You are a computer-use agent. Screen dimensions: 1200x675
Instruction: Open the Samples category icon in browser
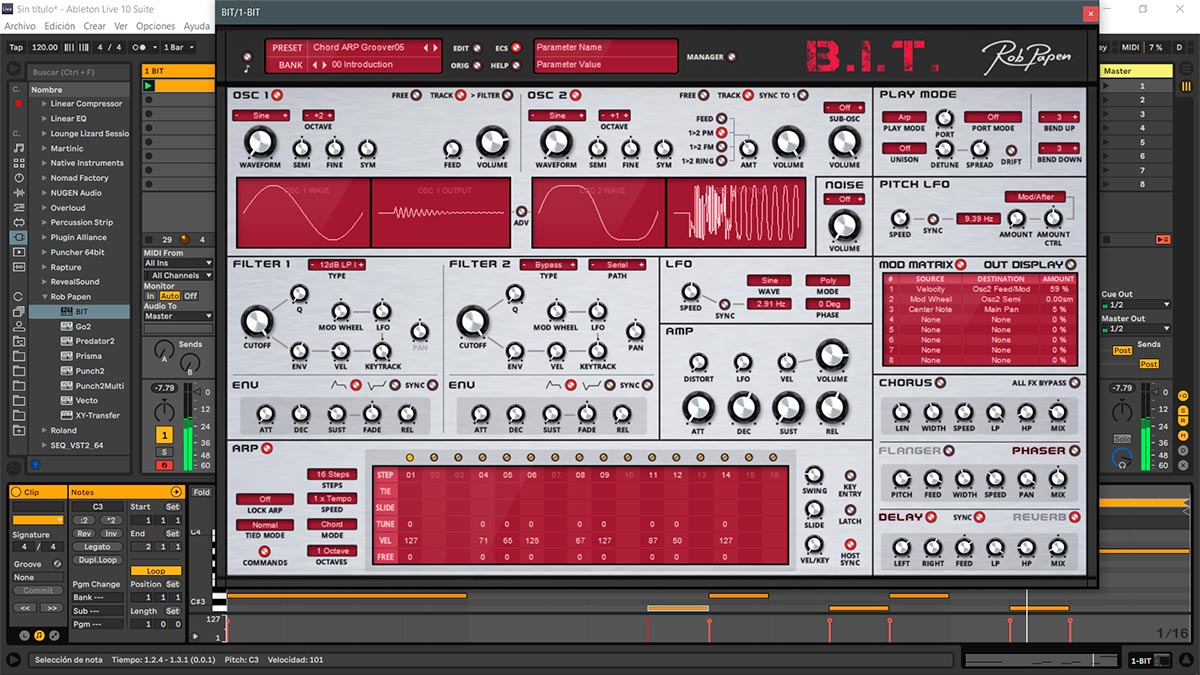tap(18, 267)
